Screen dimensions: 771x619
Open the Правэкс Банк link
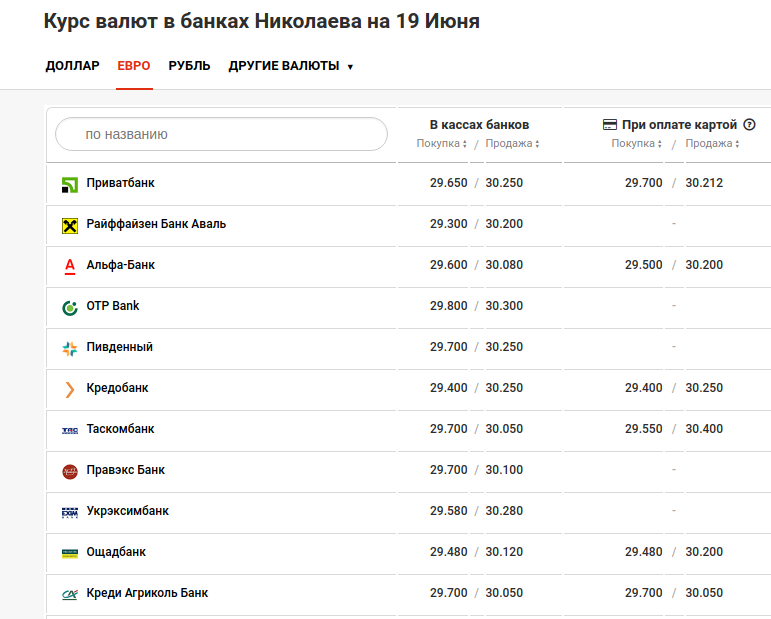[x=125, y=470]
